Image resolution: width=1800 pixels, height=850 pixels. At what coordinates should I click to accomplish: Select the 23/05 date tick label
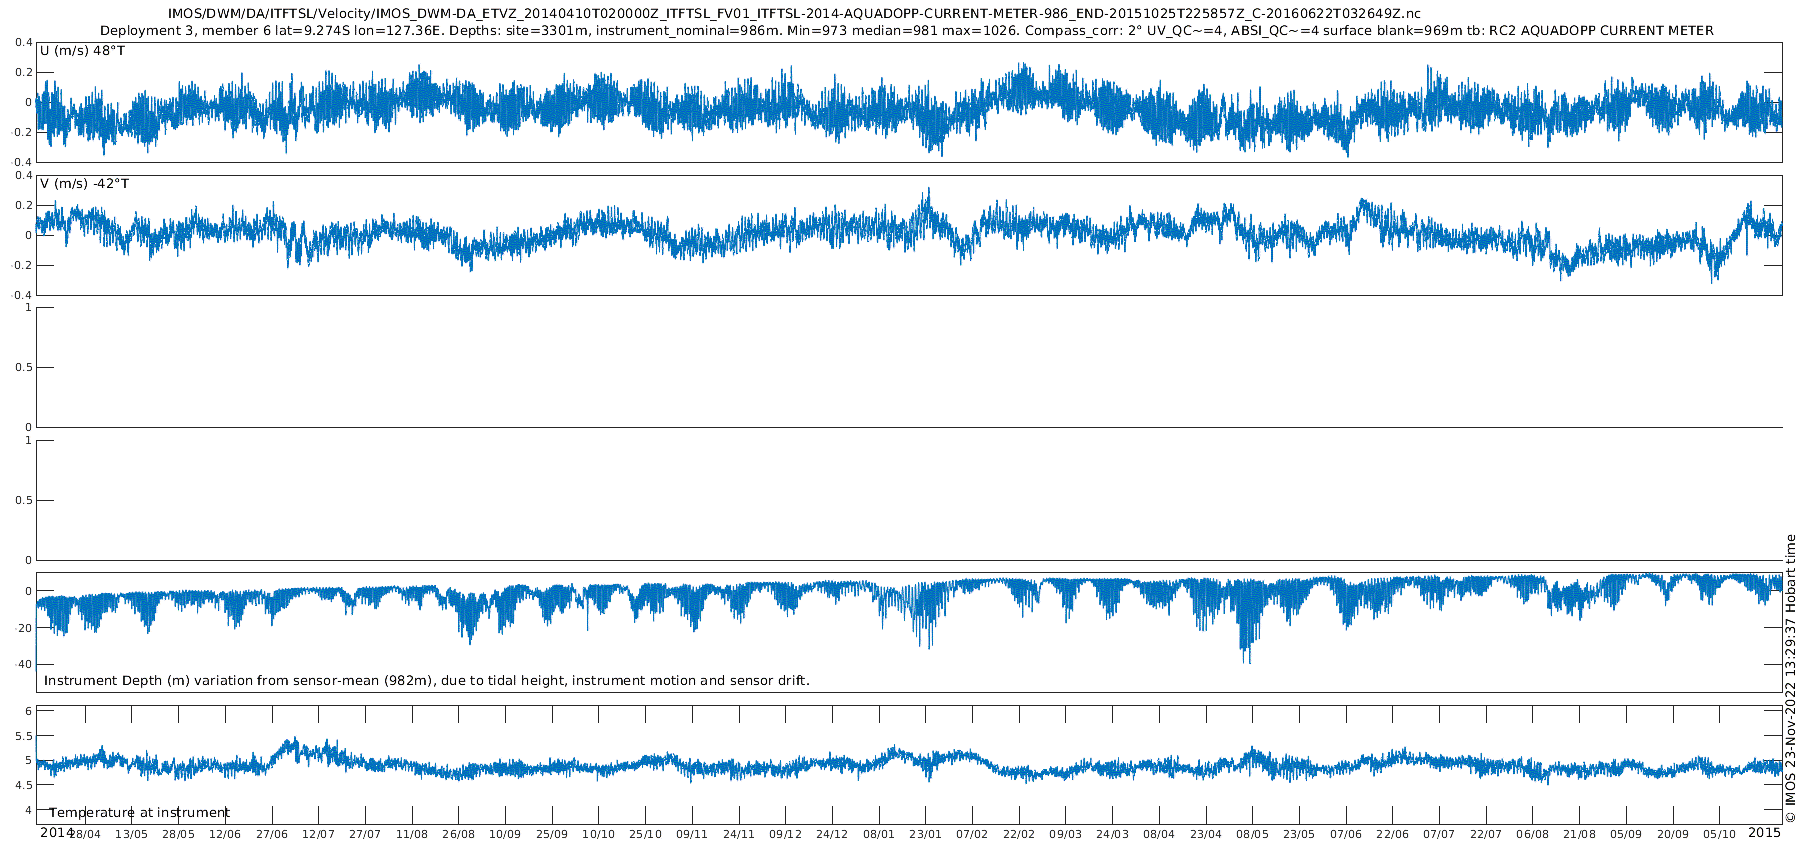(1300, 835)
